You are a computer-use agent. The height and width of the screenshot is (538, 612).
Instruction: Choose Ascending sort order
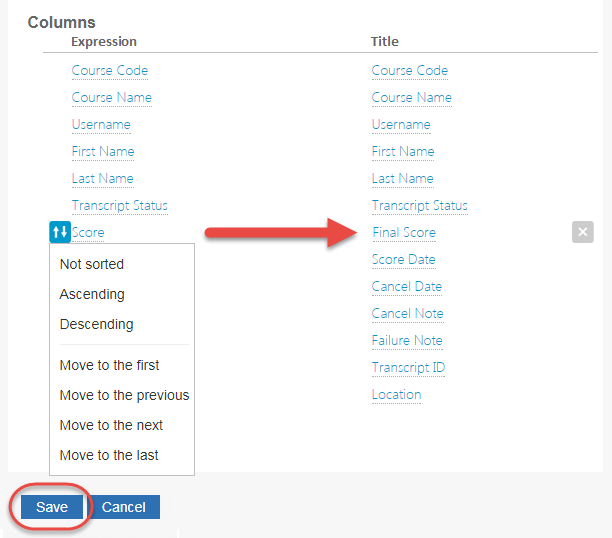click(x=92, y=294)
